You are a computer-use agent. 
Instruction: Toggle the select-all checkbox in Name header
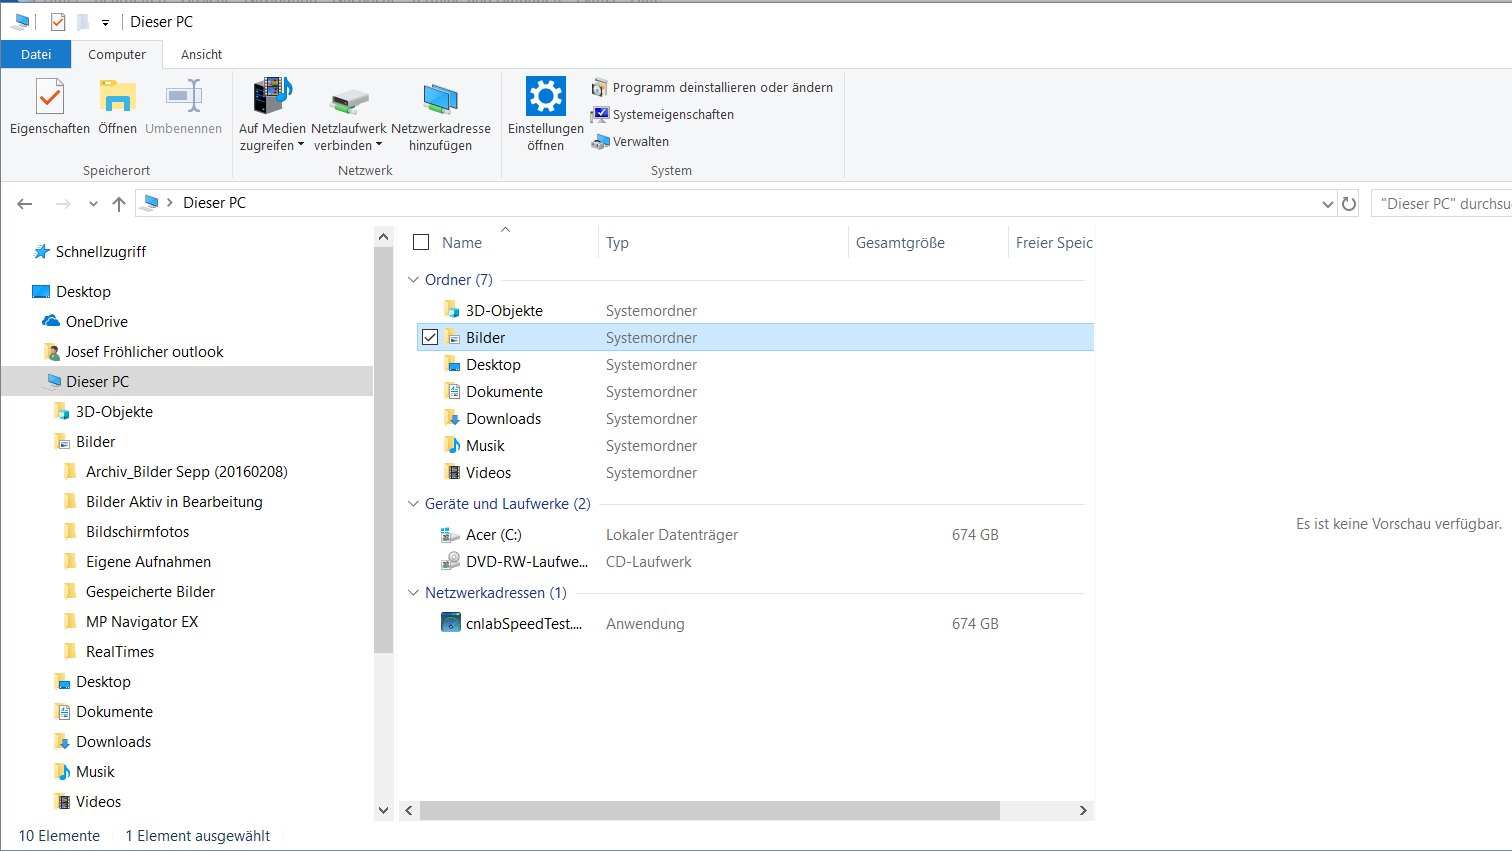421,242
